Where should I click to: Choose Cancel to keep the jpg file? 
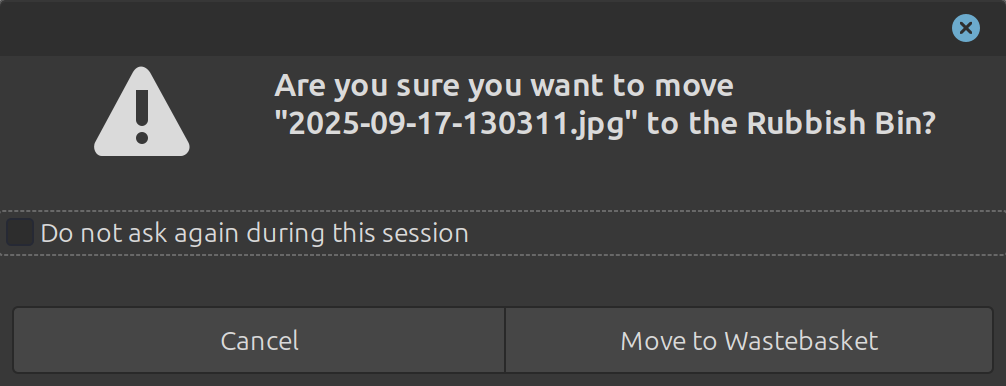(x=259, y=340)
